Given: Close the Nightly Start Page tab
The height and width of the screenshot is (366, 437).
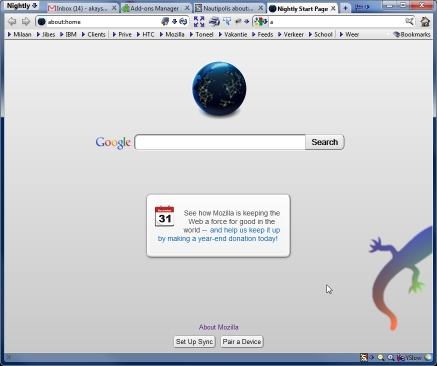Looking at the screenshot, I should point(333,8).
